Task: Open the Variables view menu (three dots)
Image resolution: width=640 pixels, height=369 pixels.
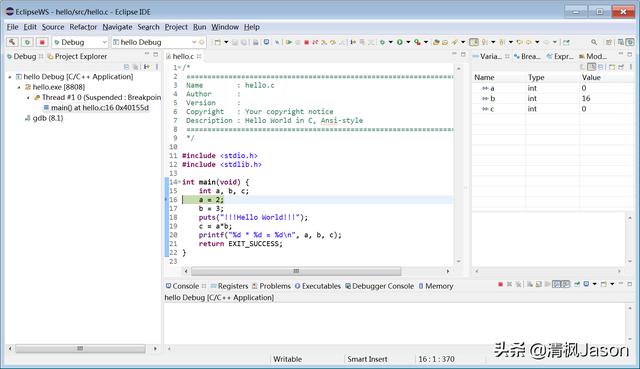Action: [631, 67]
